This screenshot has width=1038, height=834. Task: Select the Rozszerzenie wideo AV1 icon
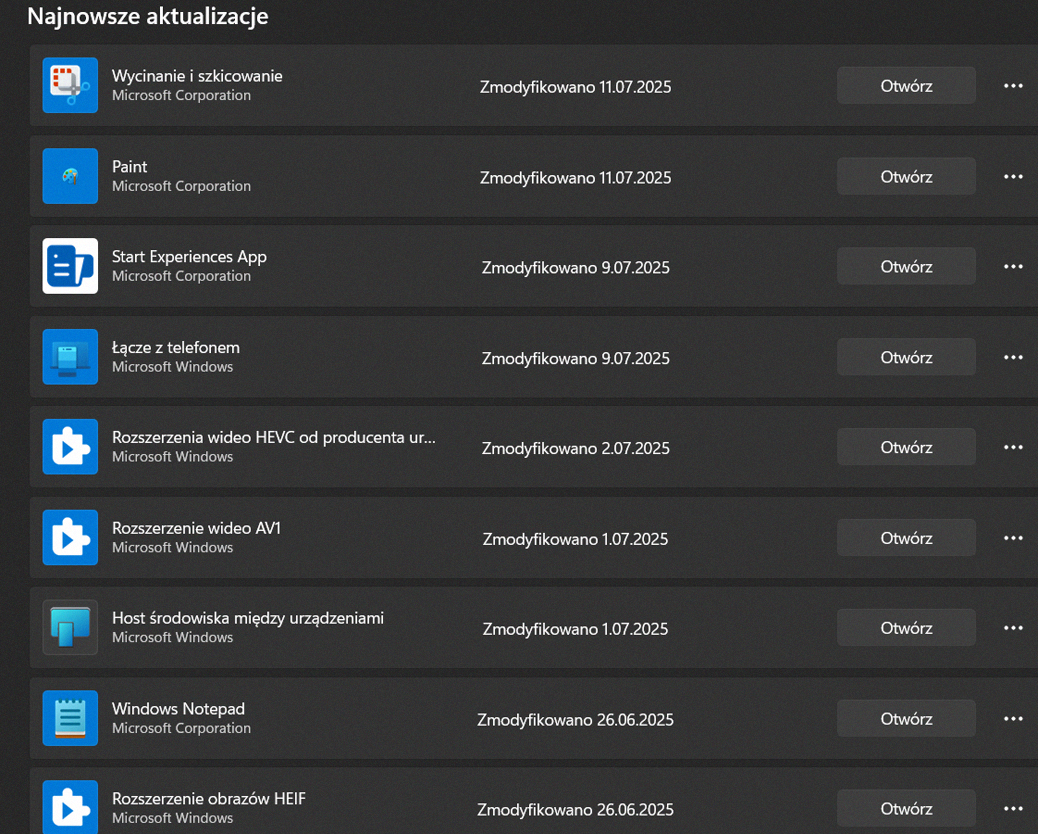coord(70,537)
